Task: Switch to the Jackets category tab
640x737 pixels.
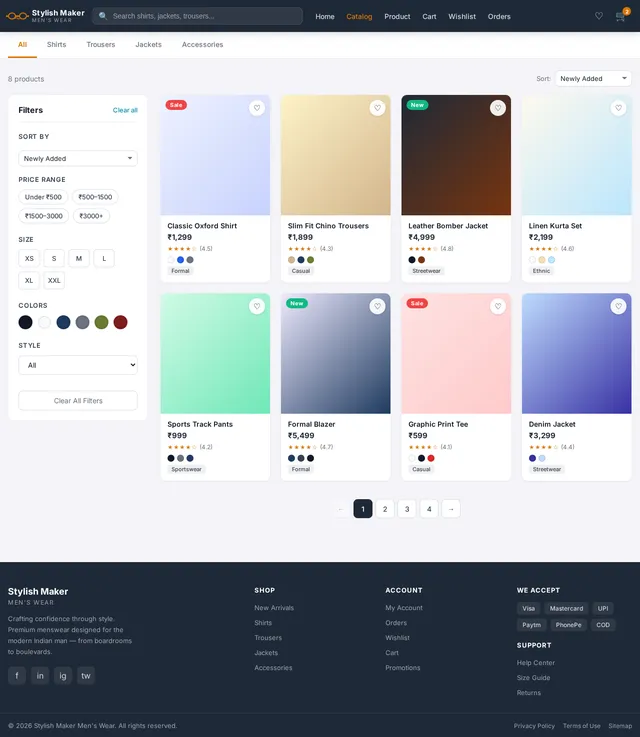Action: coord(148,45)
